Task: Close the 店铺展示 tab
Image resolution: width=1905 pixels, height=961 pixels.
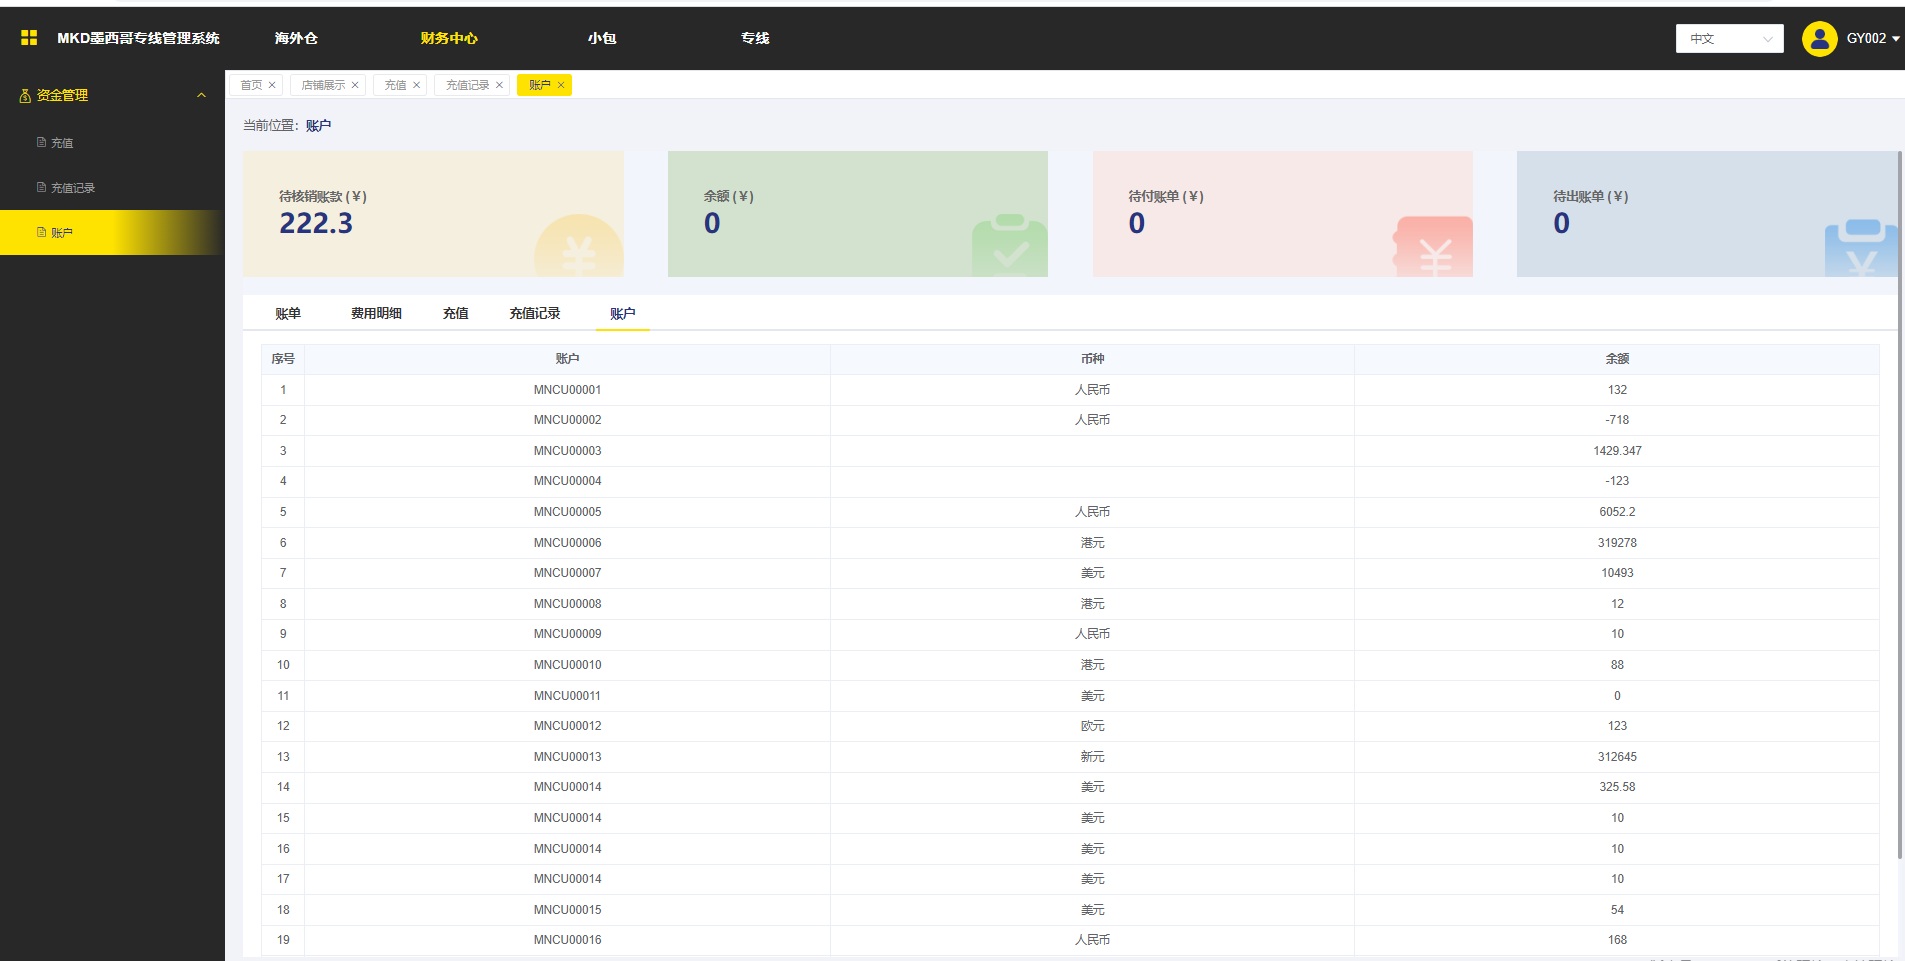Action: click(355, 86)
